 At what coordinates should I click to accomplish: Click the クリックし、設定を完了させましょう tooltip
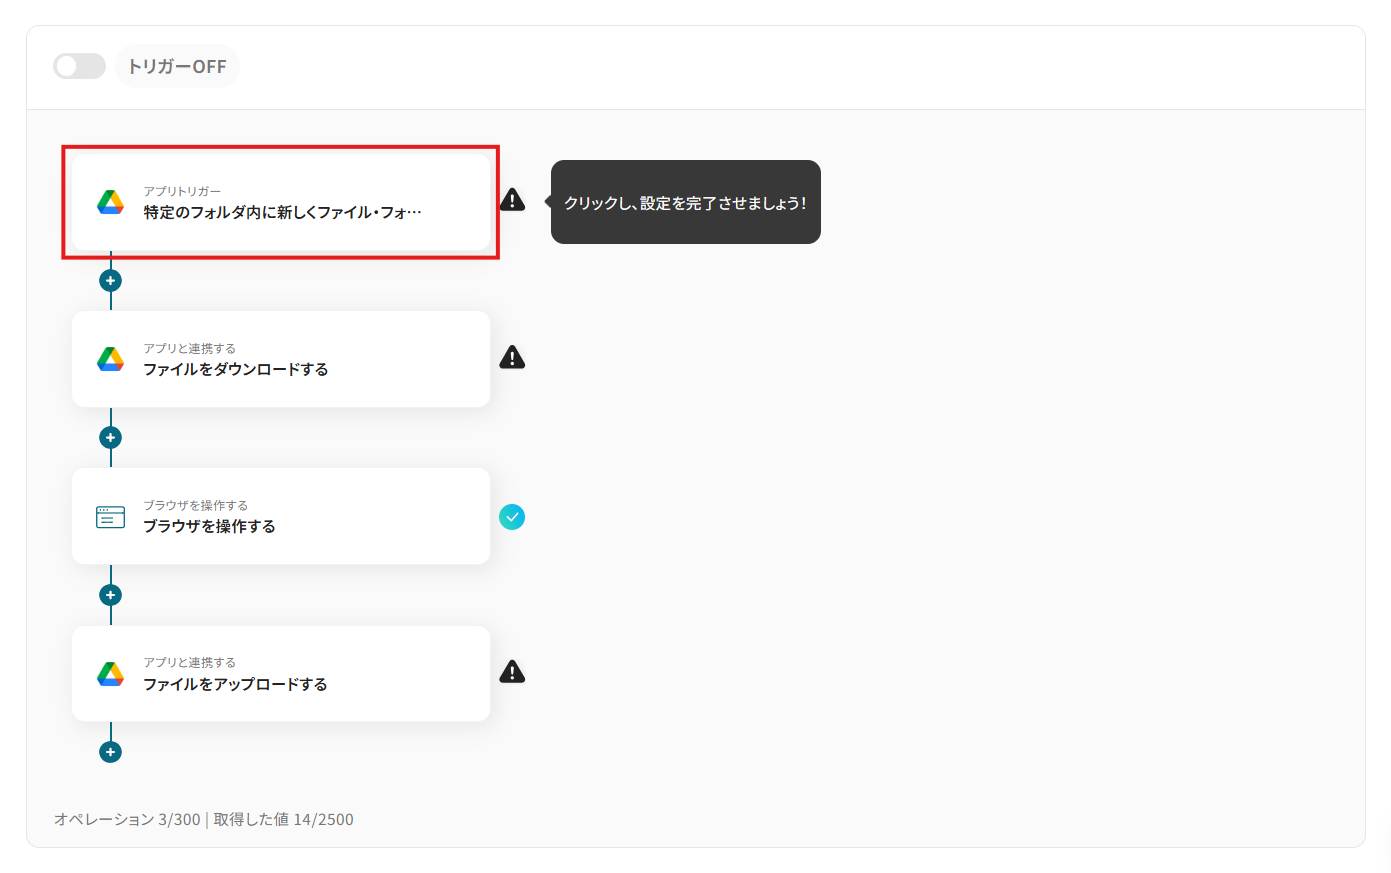pos(685,202)
